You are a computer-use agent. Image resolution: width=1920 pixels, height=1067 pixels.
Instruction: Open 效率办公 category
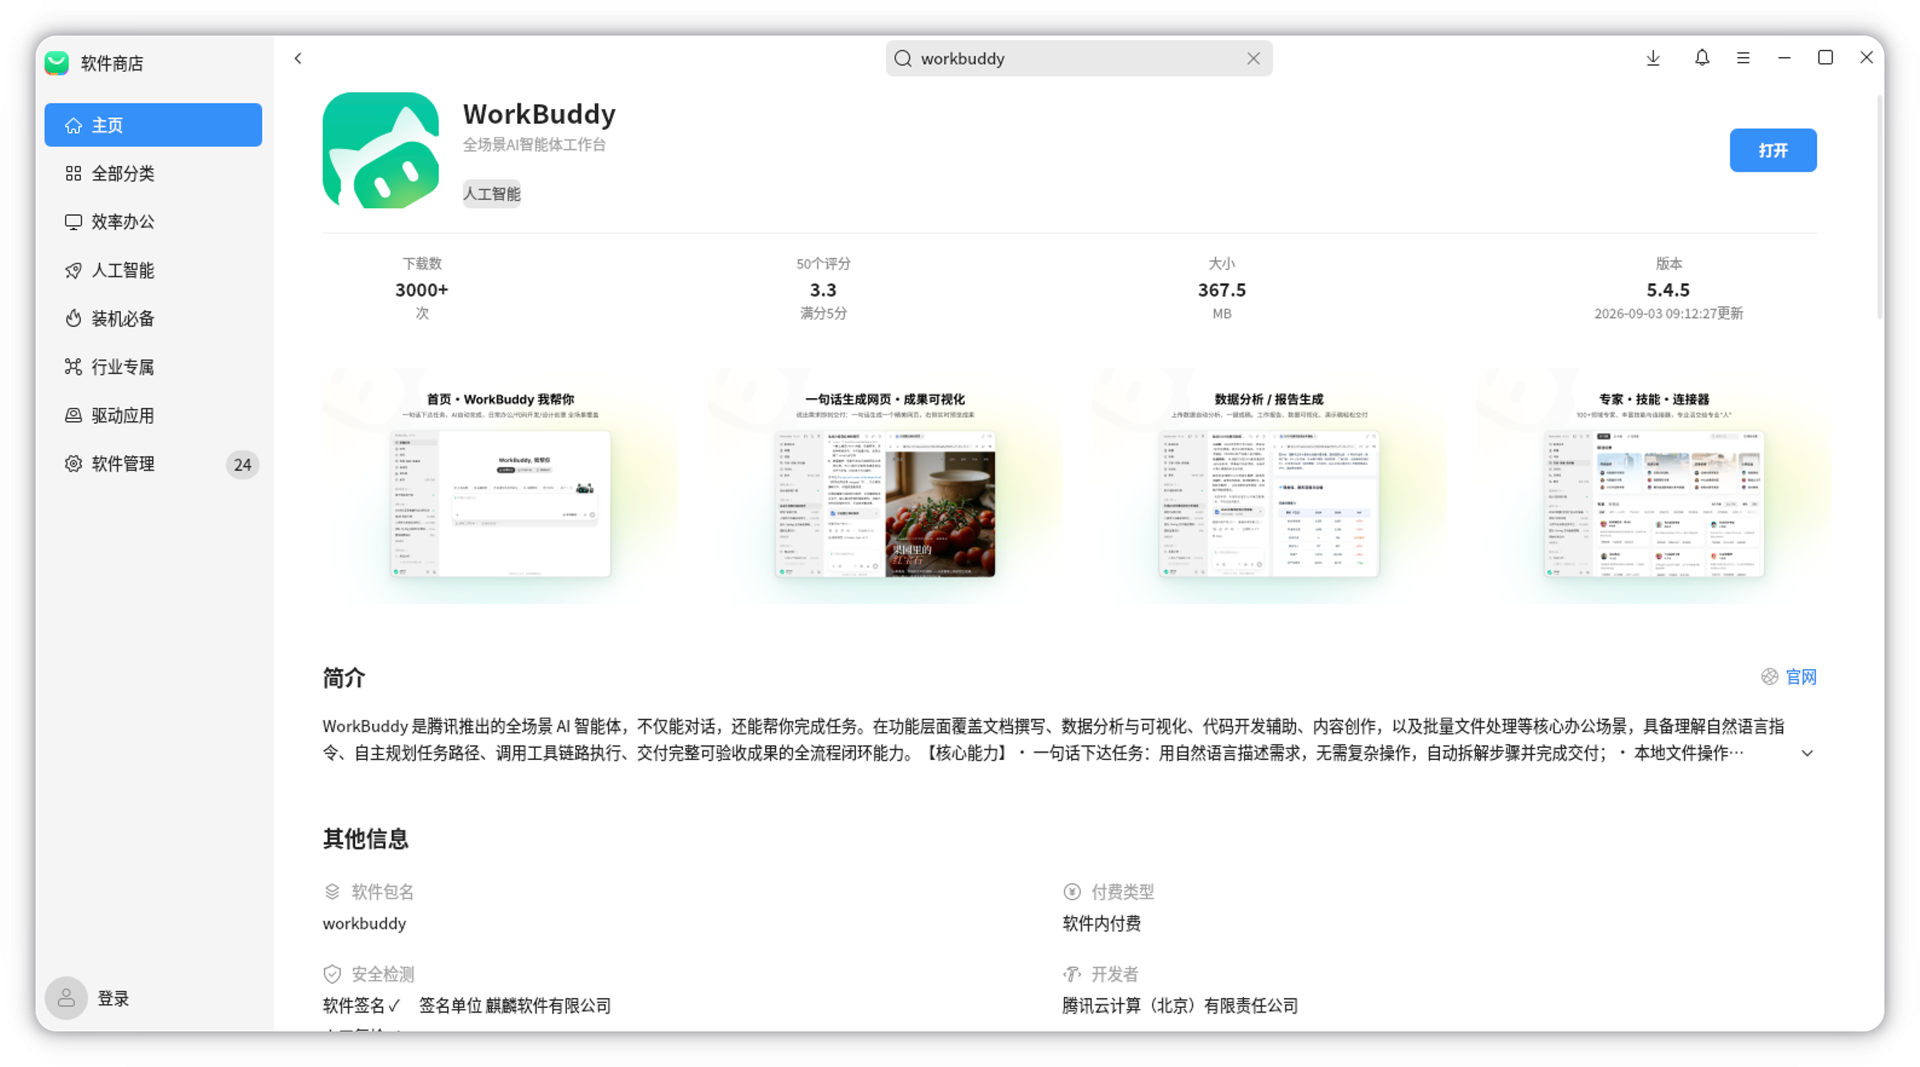click(153, 221)
